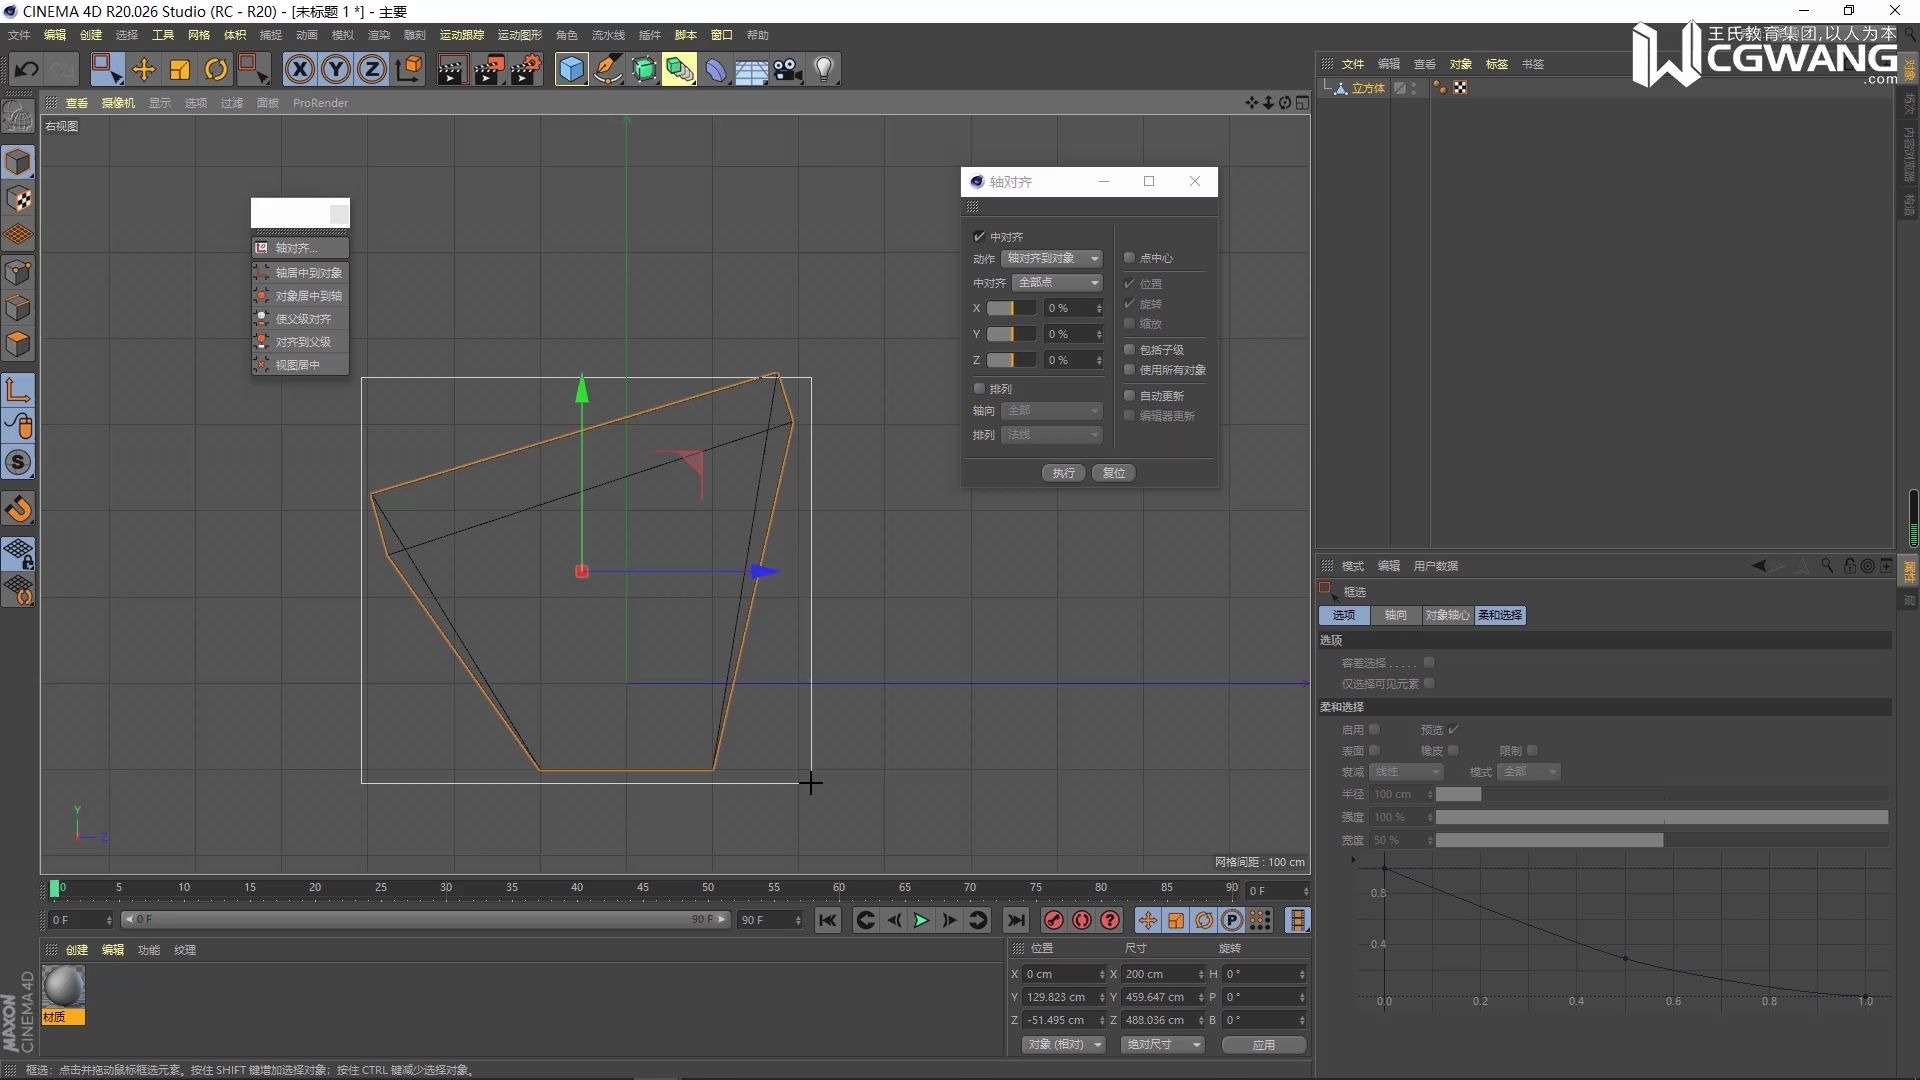Open the 对象 (相对) coordinate dropdown
This screenshot has width=1920, height=1080.
tap(1062, 1044)
